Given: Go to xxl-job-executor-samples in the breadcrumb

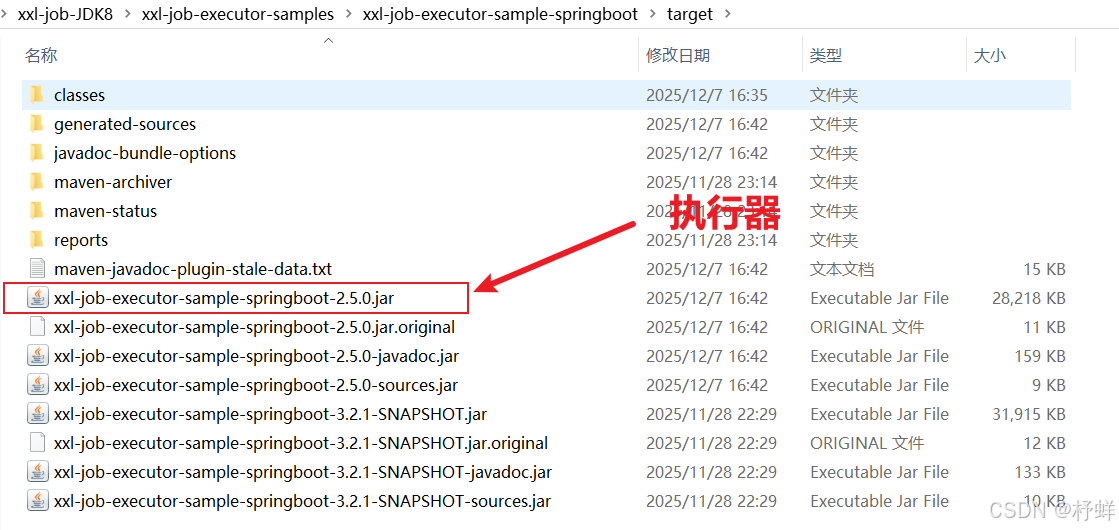Looking at the screenshot, I should click(x=238, y=14).
